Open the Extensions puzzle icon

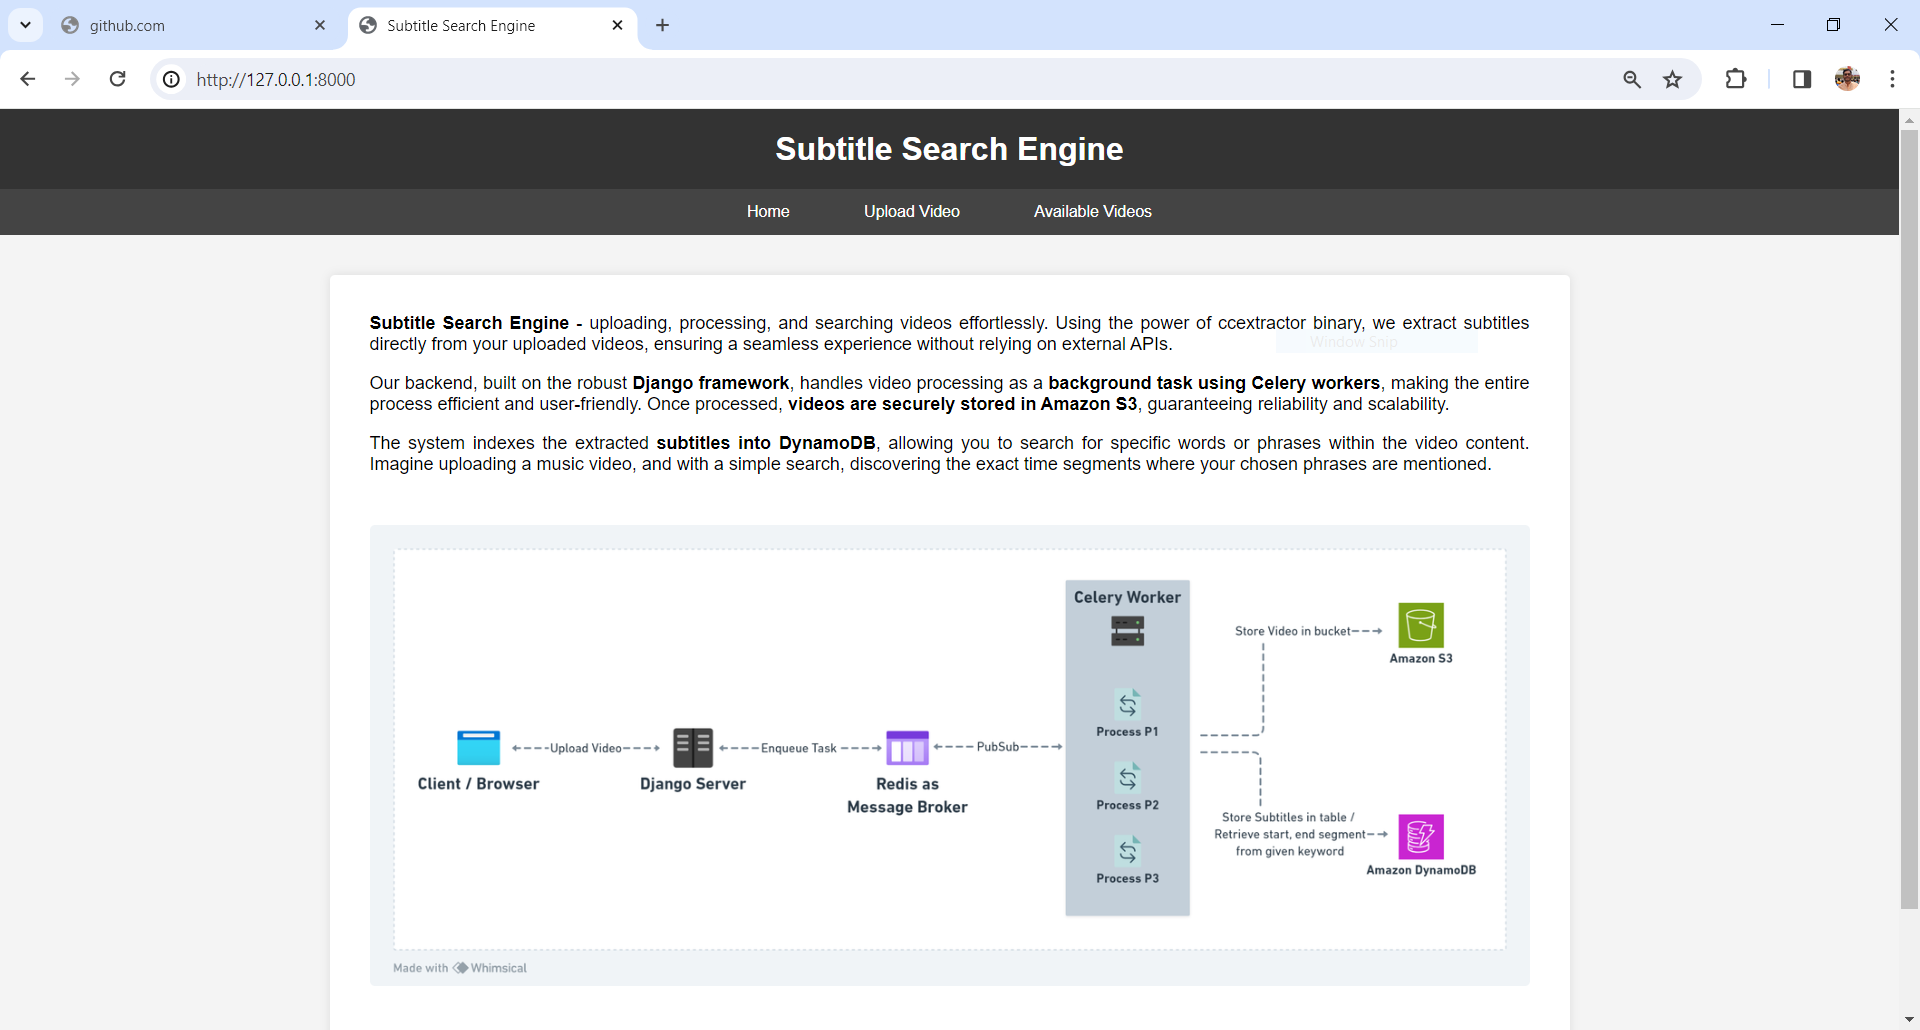1736,79
